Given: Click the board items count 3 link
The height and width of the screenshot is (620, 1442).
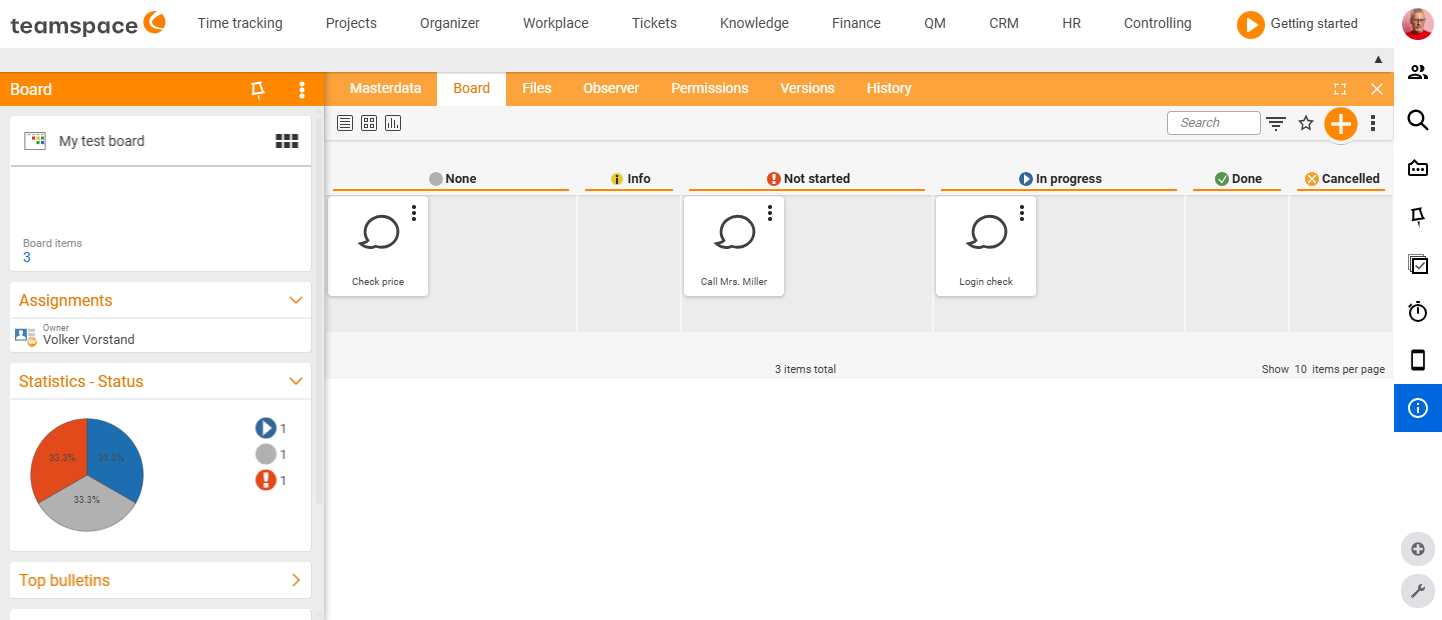Looking at the screenshot, I should 27,257.
